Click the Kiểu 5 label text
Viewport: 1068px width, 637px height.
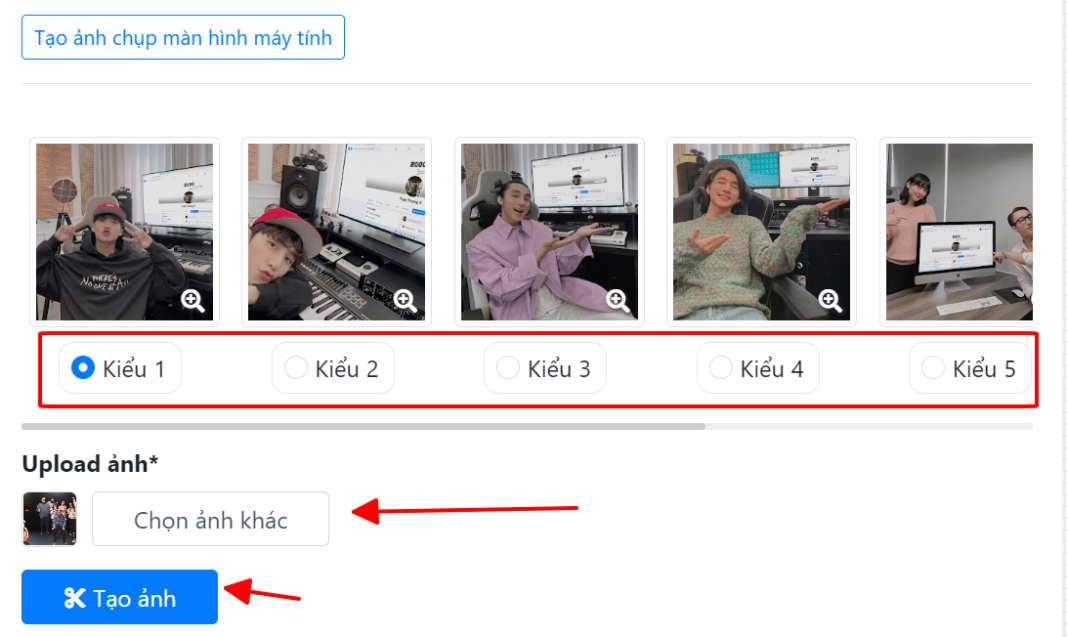tap(984, 369)
